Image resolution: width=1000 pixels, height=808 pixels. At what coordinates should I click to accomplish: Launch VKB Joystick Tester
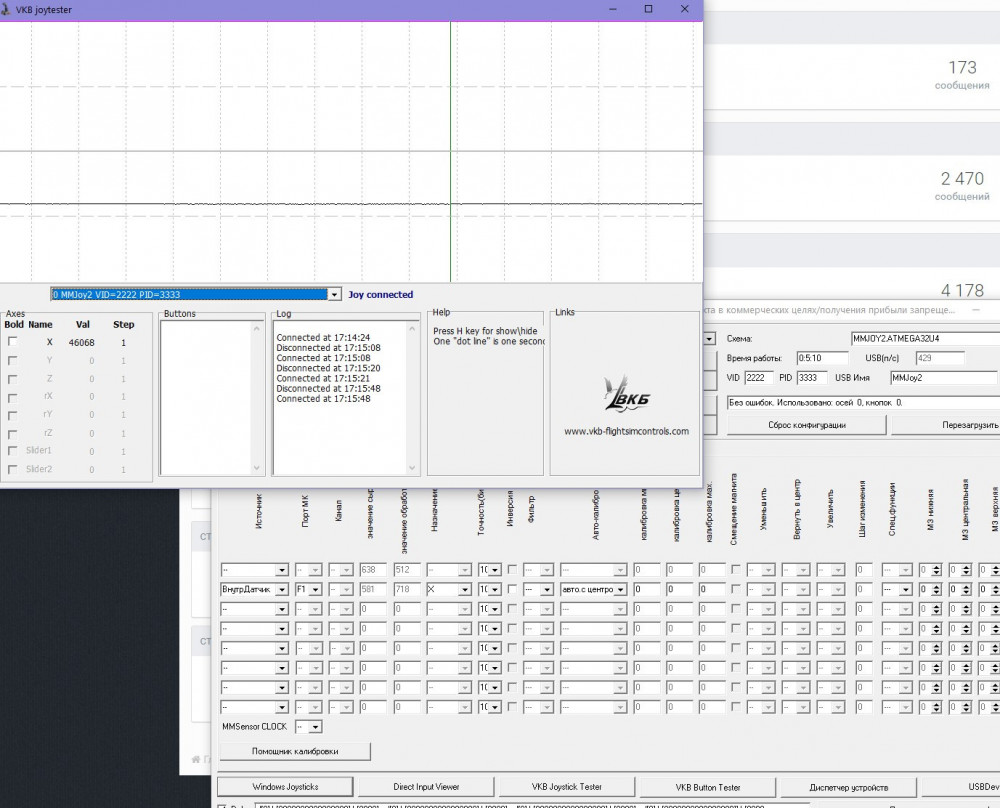coord(567,787)
